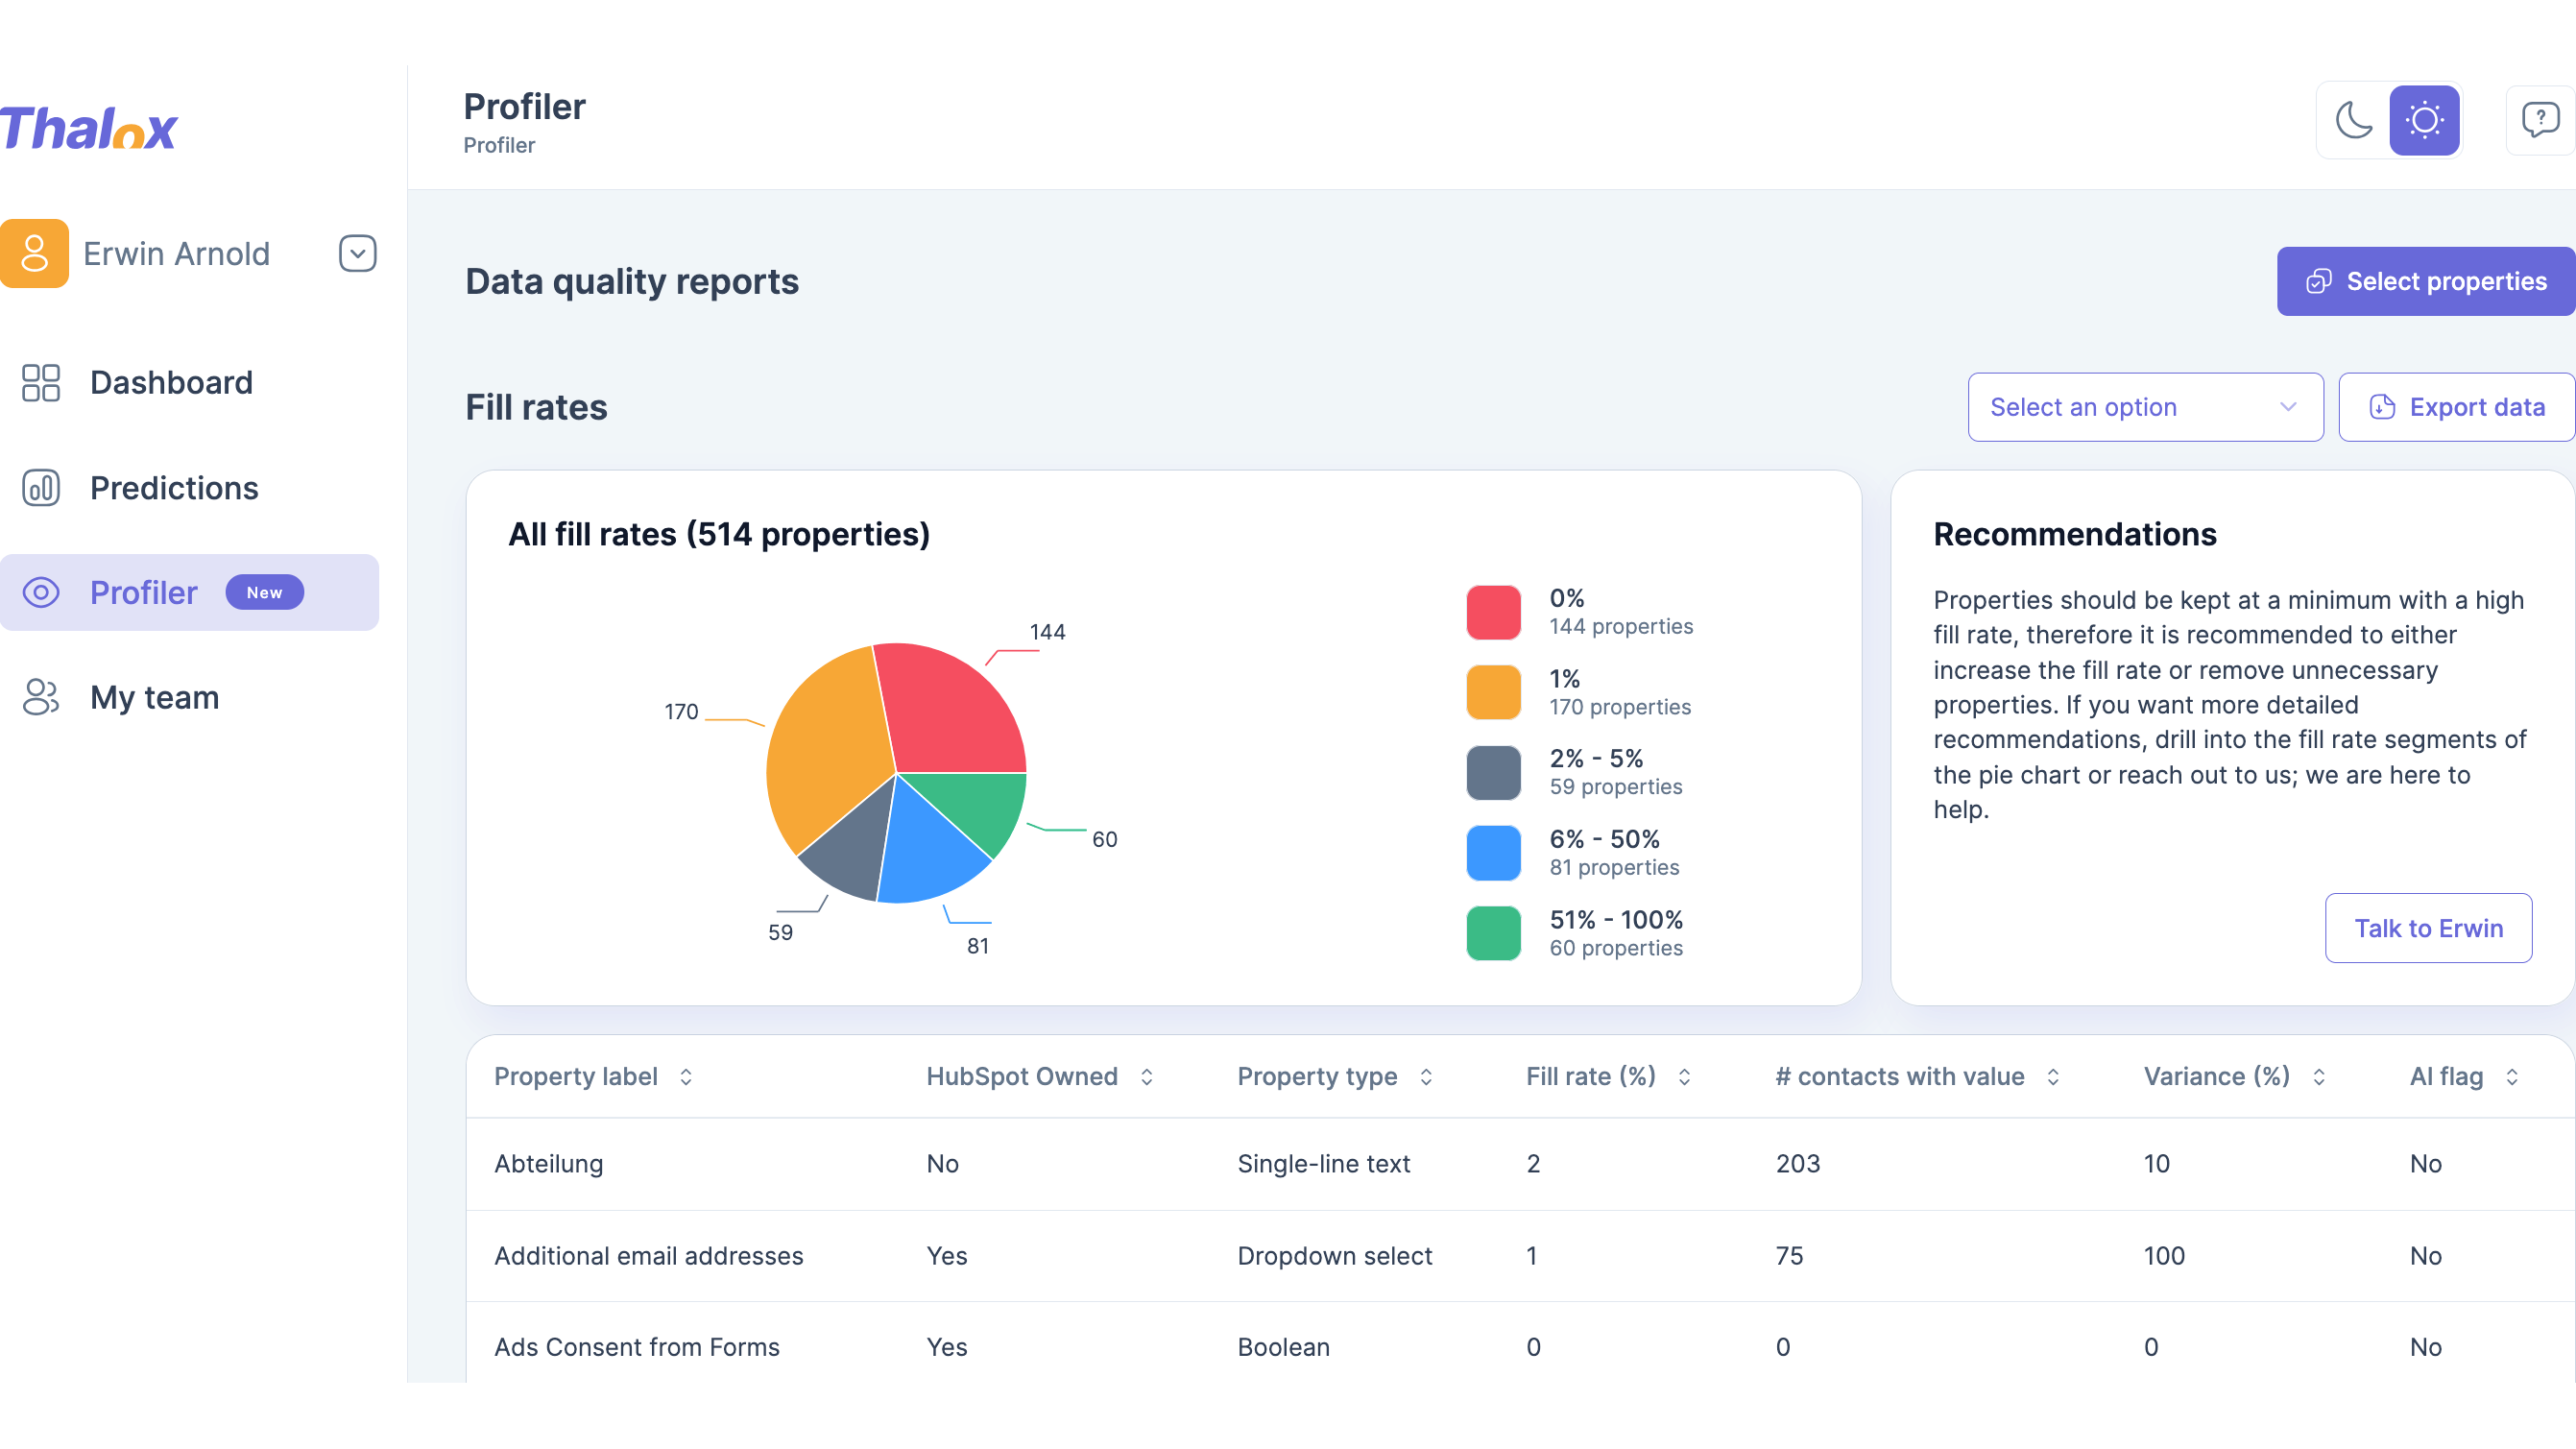Image resolution: width=2576 pixels, height=1449 pixels.
Task: Sort by Fill rate (%) column
Action: click(x=1607, y=1076)
